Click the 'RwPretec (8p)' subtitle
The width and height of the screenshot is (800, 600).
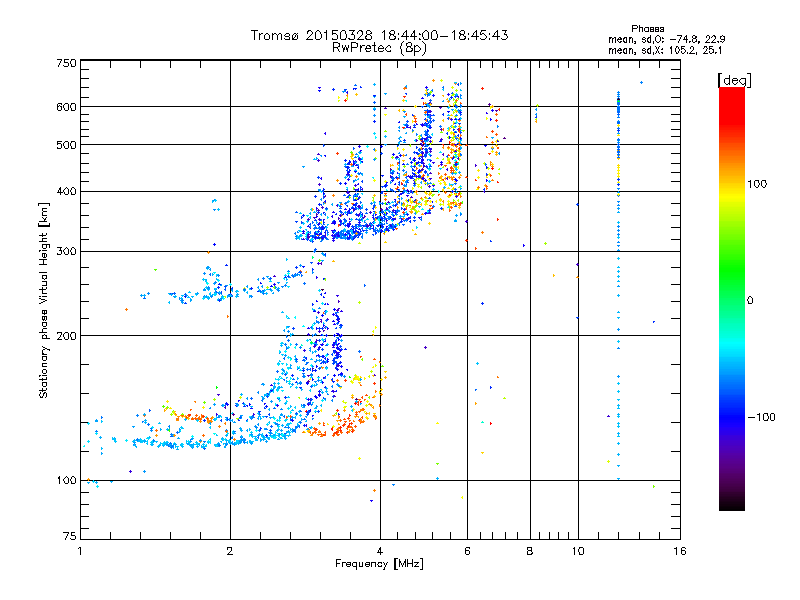tap(379, 48)
